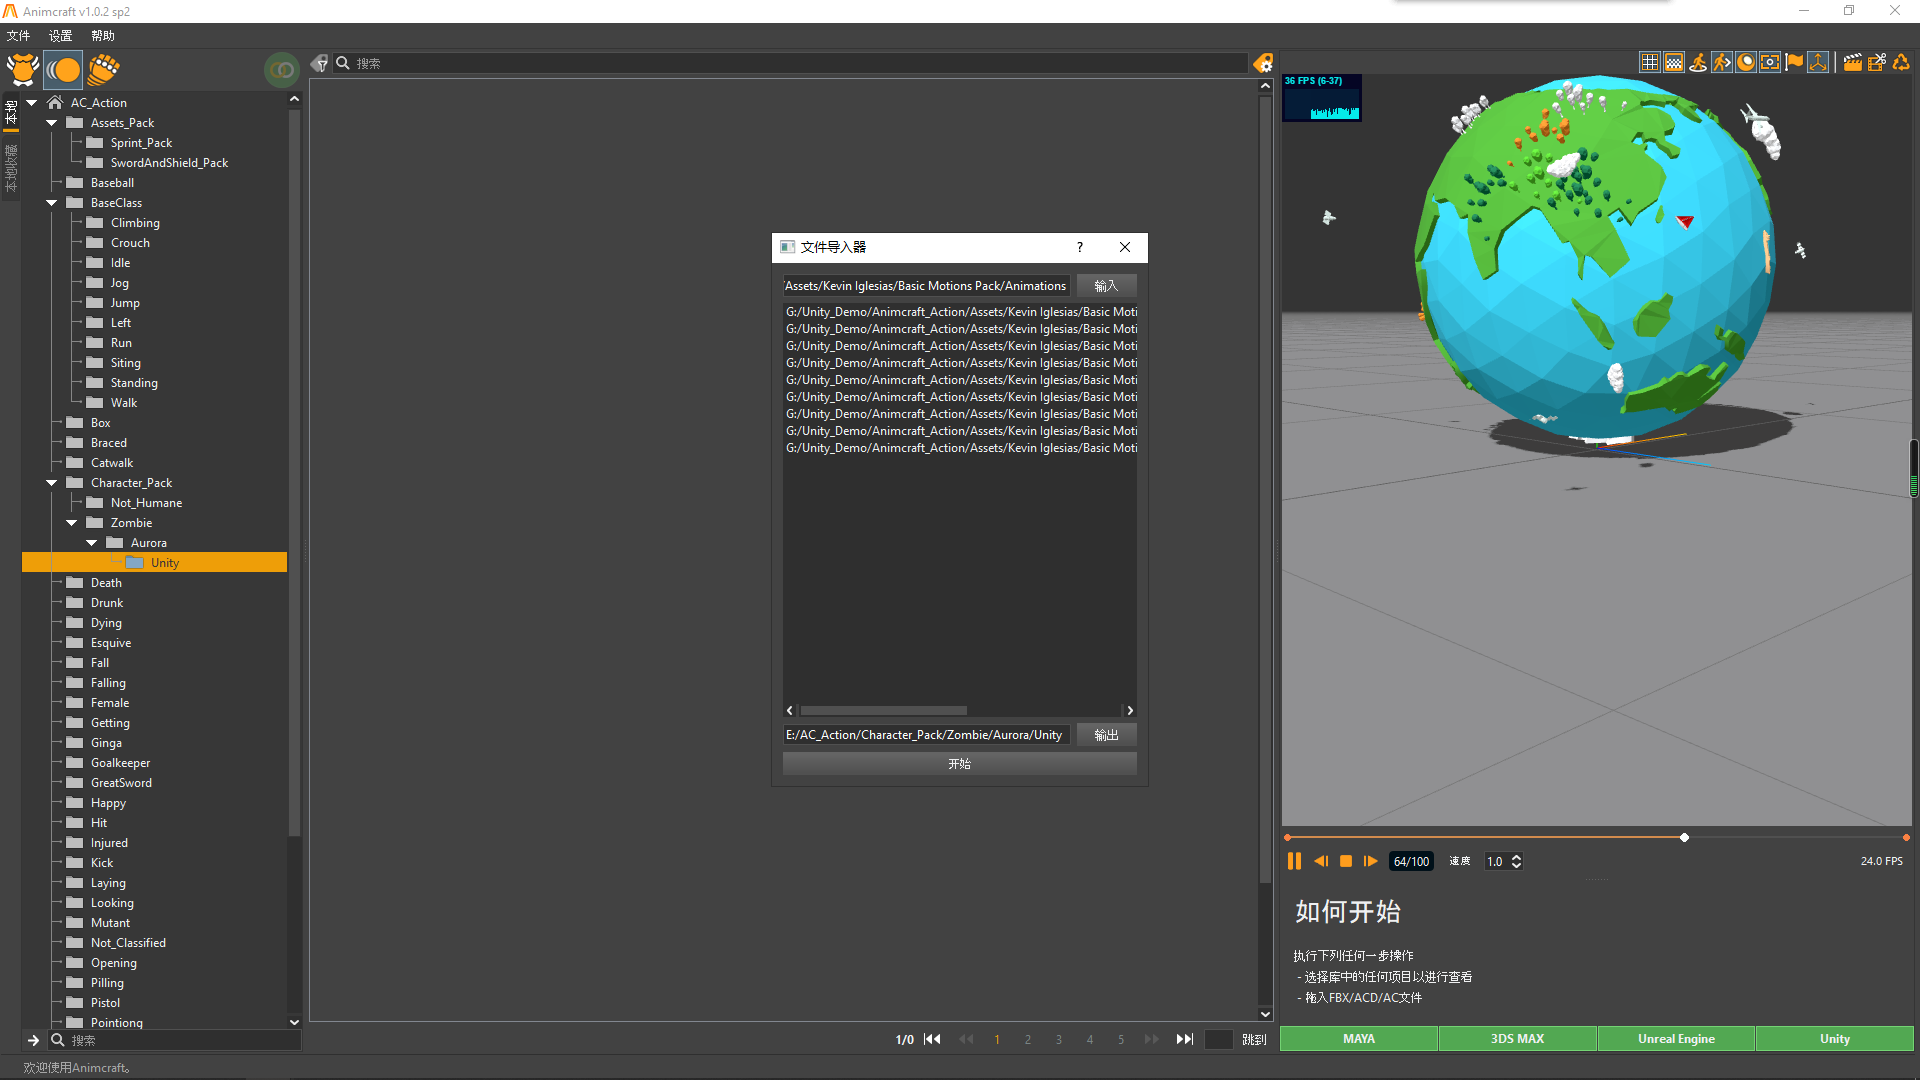Viewport: 1920px width, 1080px height.
Task: Pause the animation playback
Action: (1294, 861)
